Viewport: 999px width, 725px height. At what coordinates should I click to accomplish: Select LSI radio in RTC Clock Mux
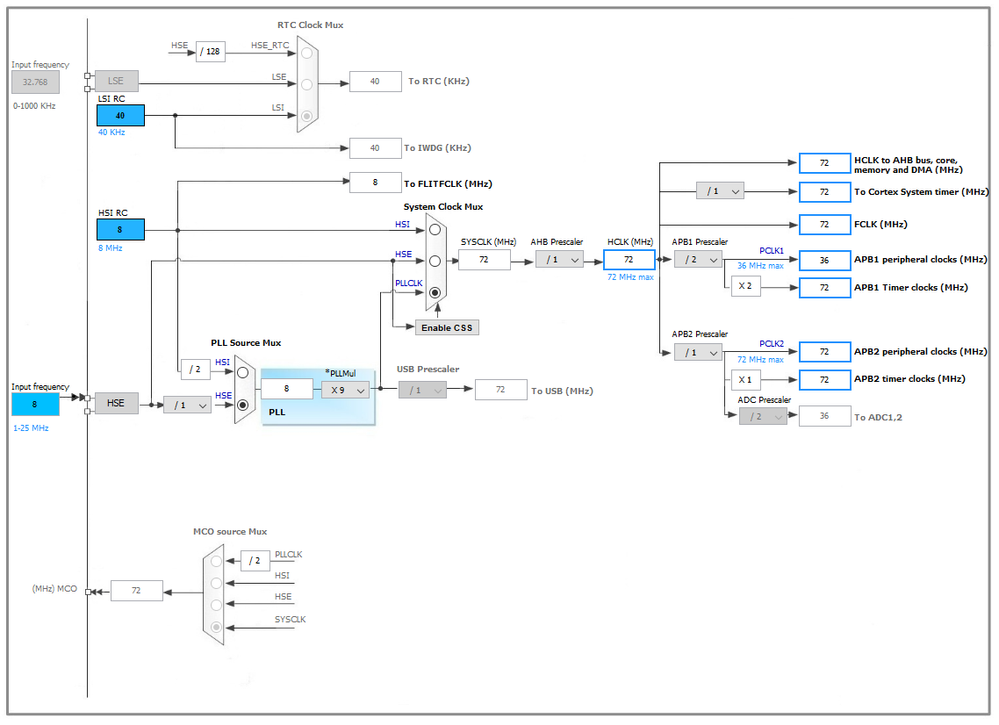point(307,116)
